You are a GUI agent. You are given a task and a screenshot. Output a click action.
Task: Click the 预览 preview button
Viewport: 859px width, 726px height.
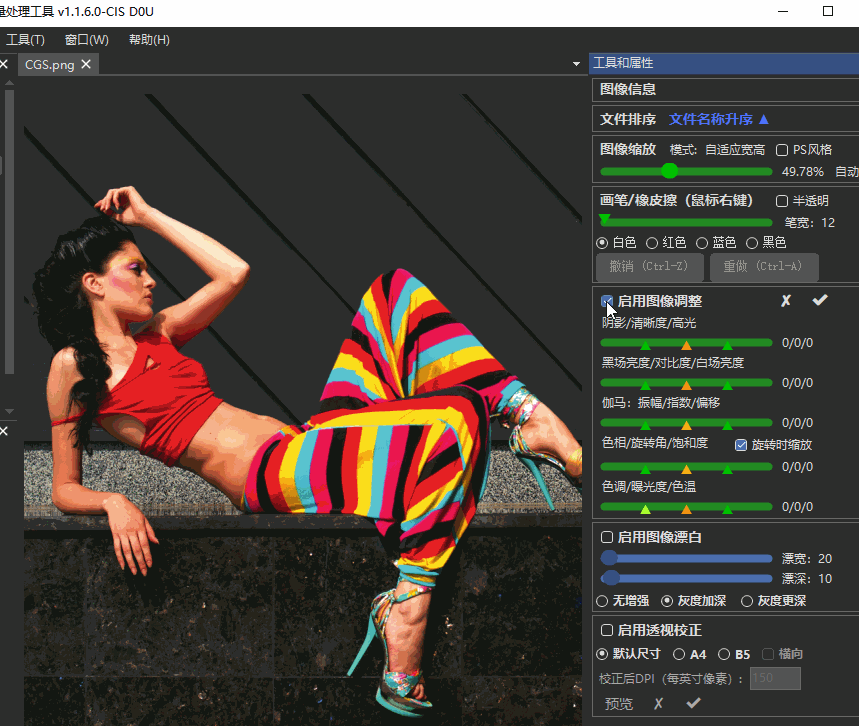point(619,704)
